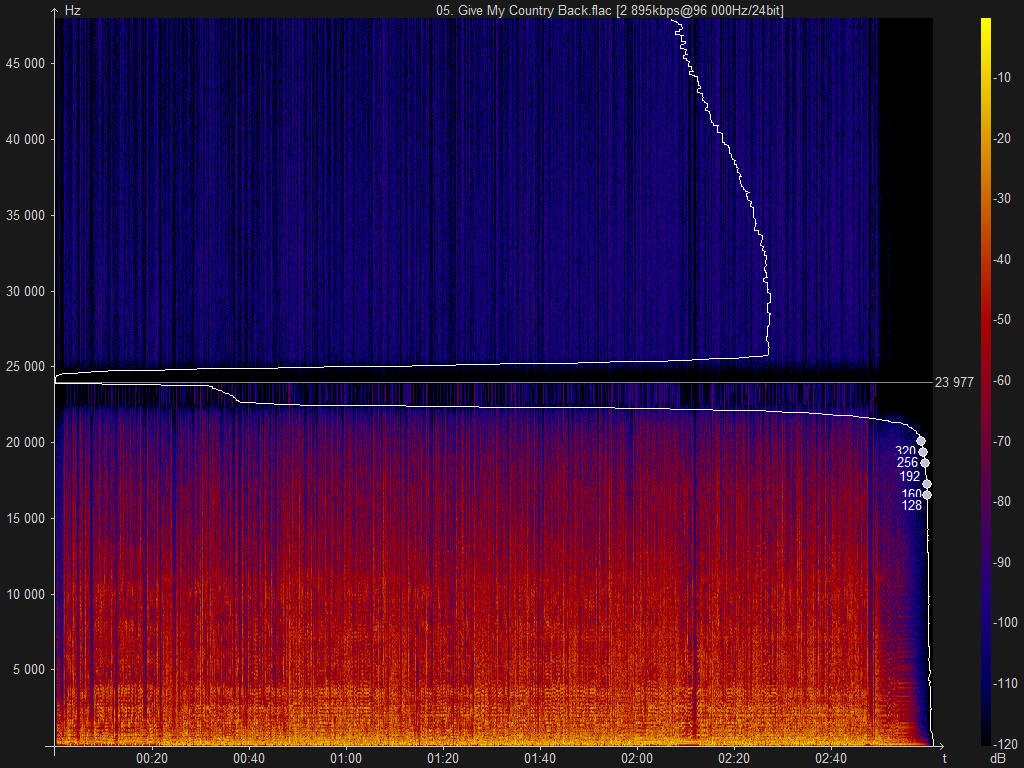Click the 15 000 Hz axis label
The height and width of the screenshot is (768, 1024).
[x=25, y=519]
